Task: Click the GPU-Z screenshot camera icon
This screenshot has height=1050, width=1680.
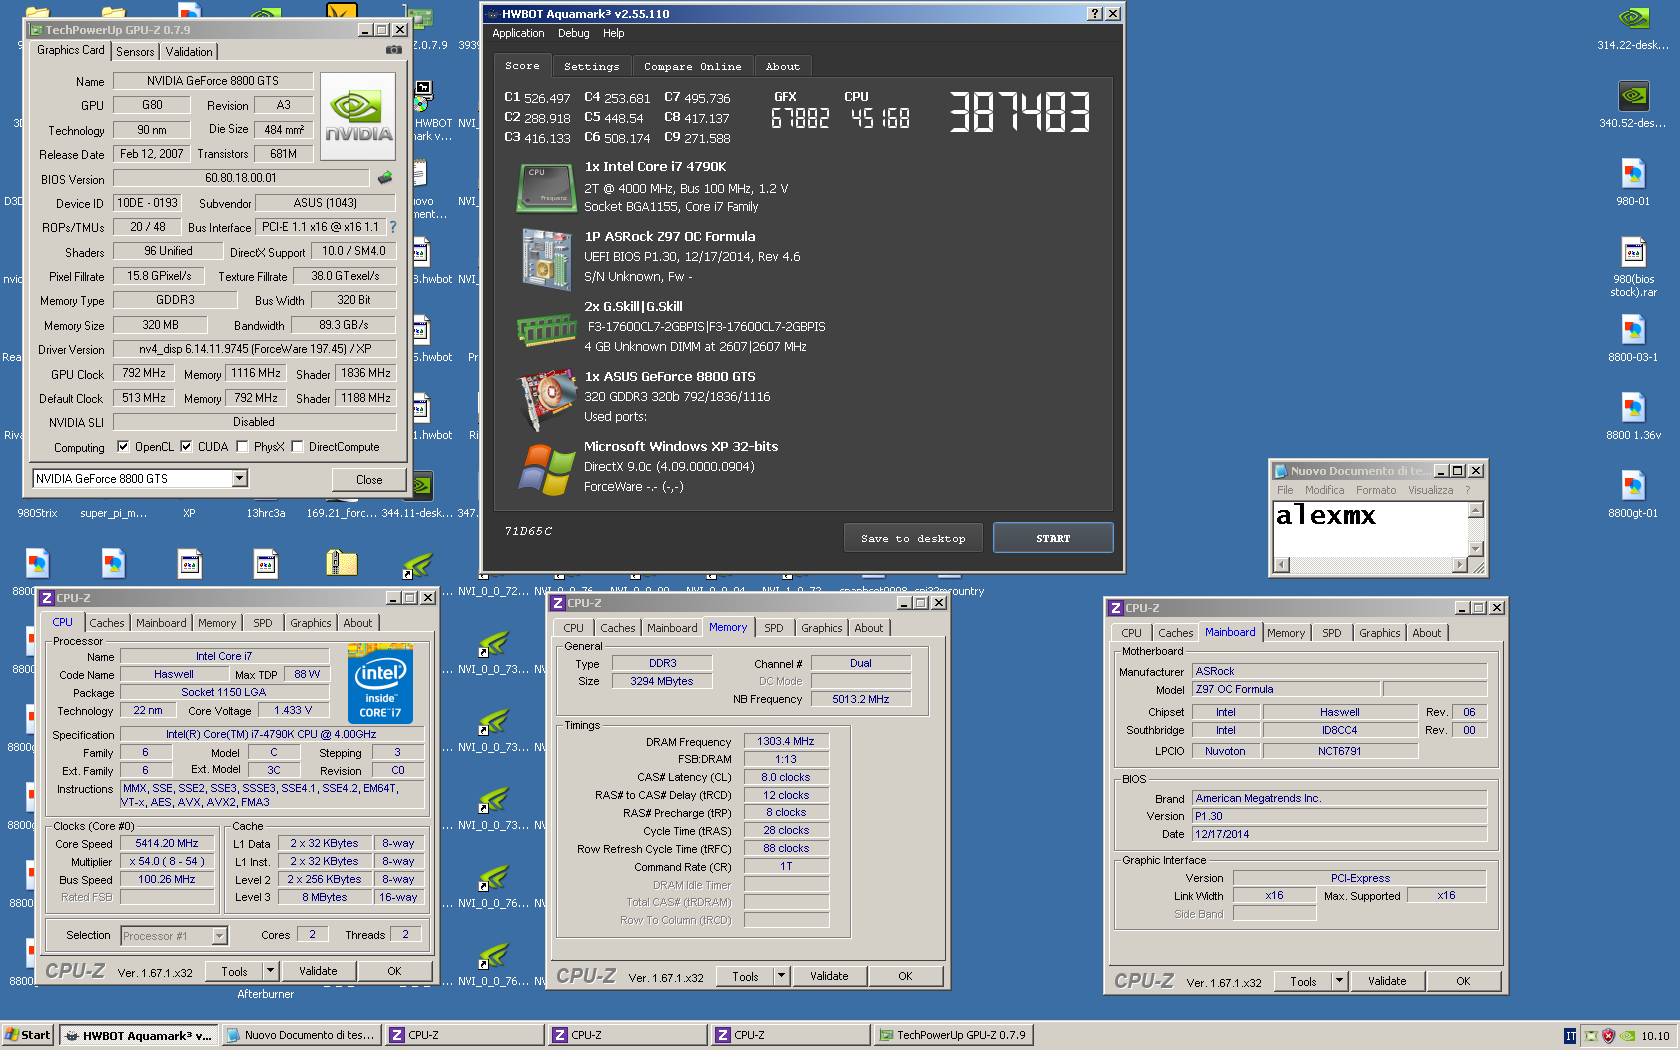Action: tap(394, 50)
